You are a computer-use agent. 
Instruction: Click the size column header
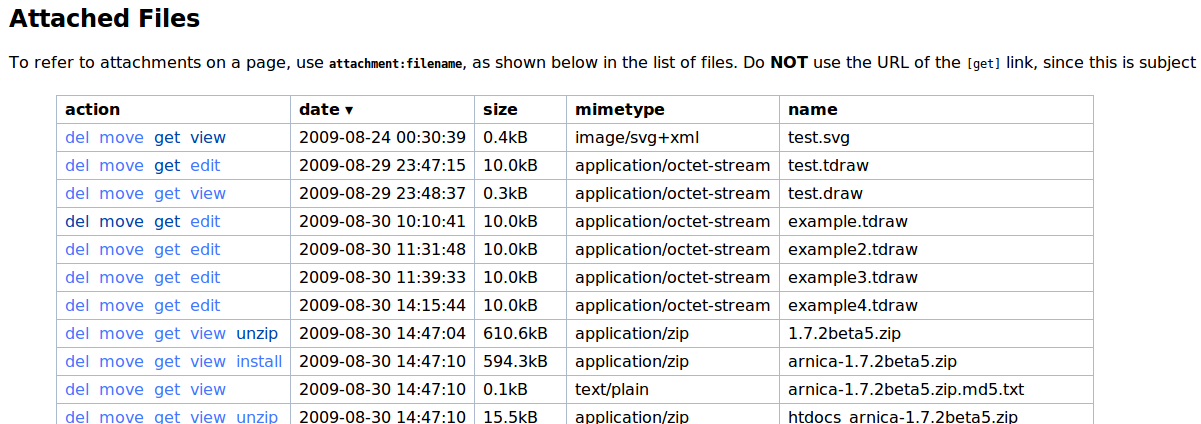[x=500, y=110]
